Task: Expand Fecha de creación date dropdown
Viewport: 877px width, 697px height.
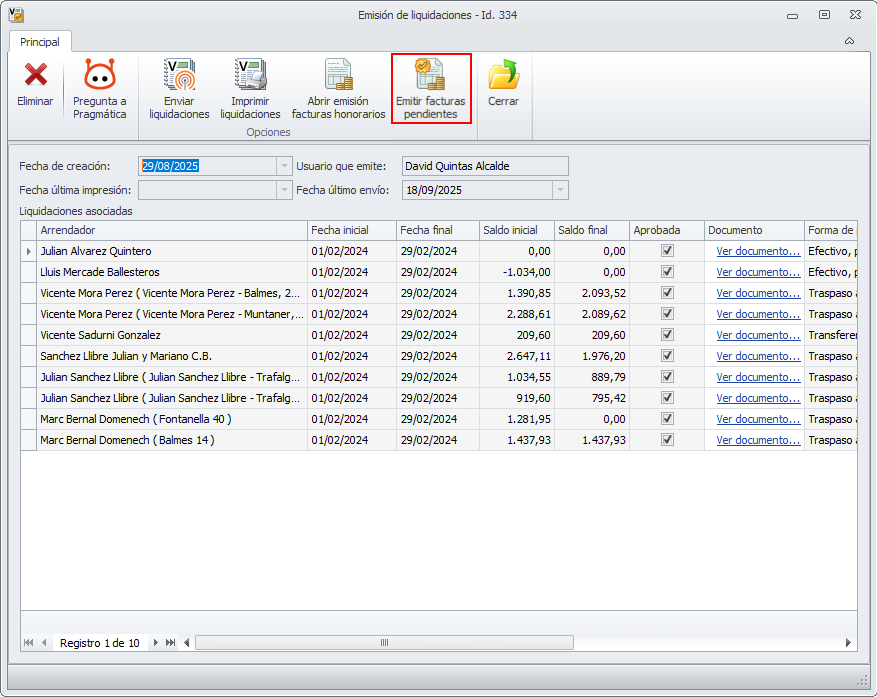Action: 285,166
